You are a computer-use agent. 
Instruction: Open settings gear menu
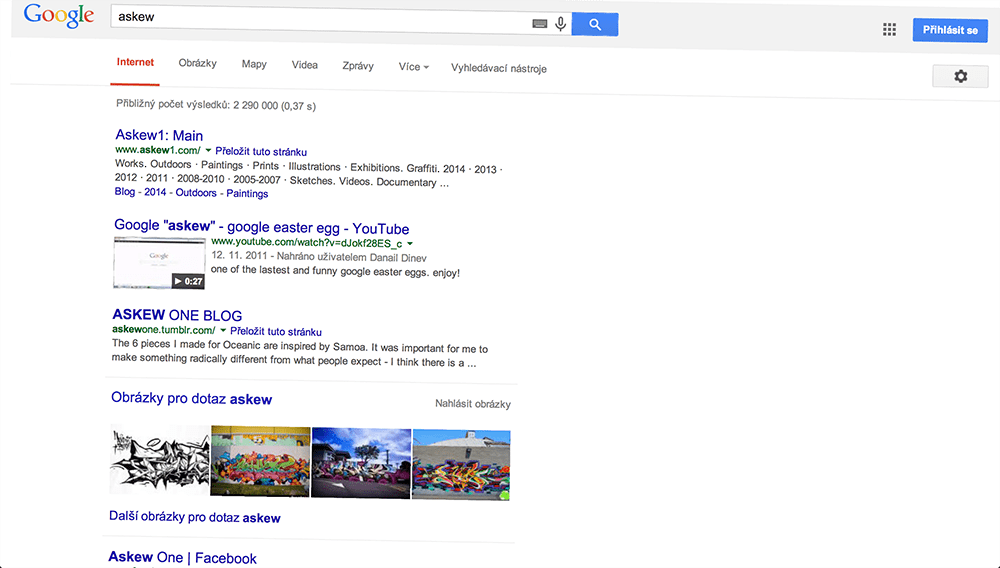[x=960, y=76]
